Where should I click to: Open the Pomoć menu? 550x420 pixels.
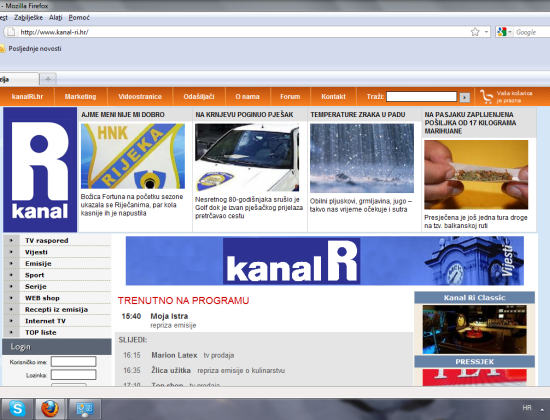click(x=79, y=18)
